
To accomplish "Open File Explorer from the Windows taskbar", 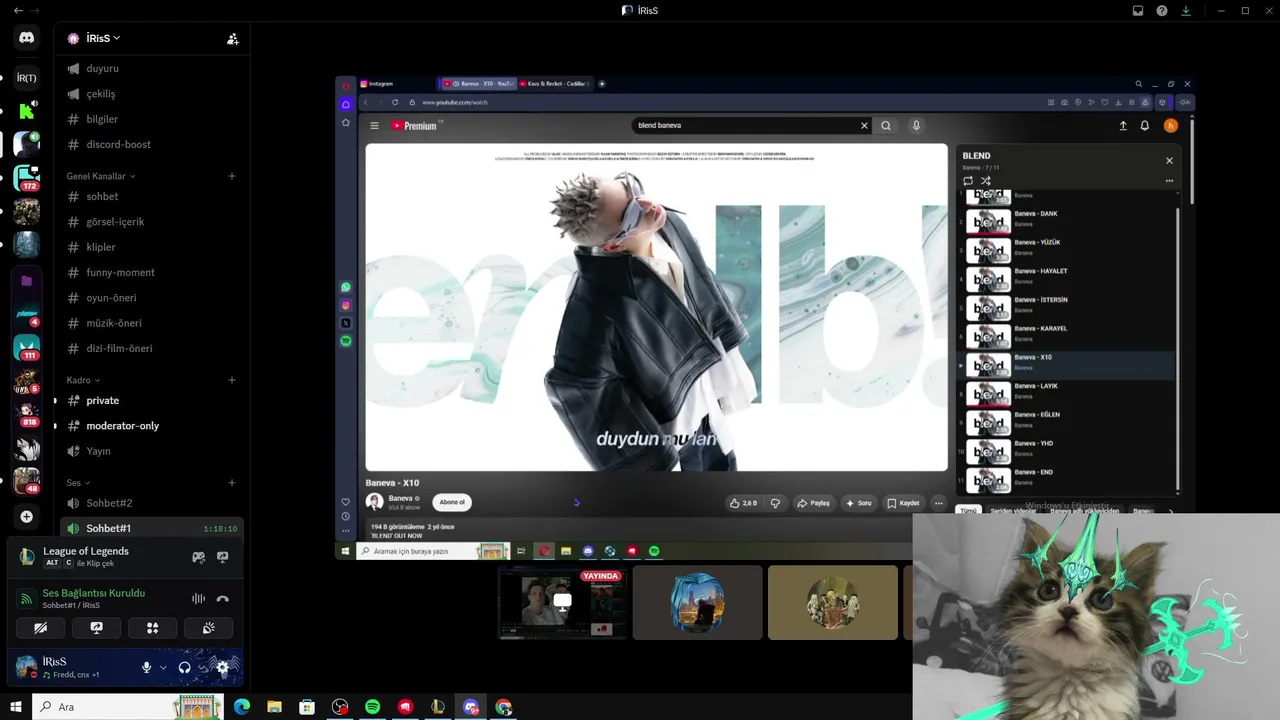I will (x=274, y=707).
